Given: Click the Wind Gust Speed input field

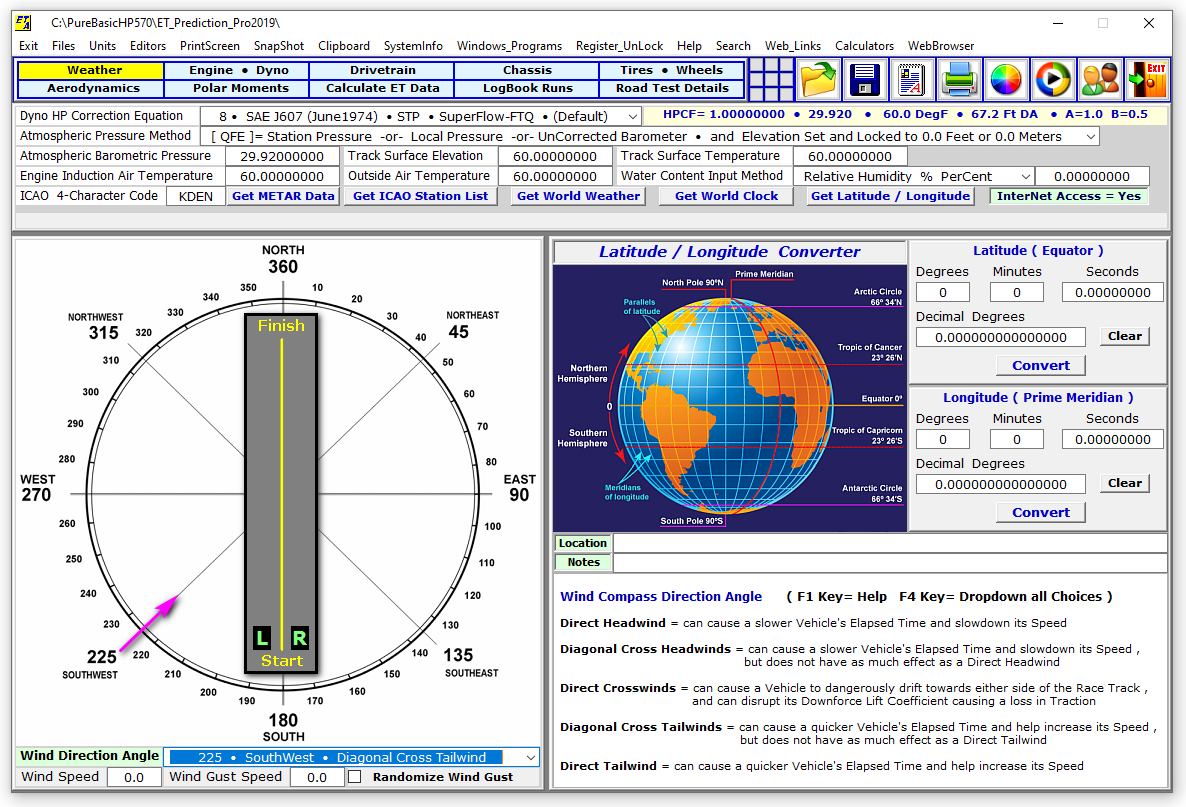Looking at the screenshot, I should 317,777.
